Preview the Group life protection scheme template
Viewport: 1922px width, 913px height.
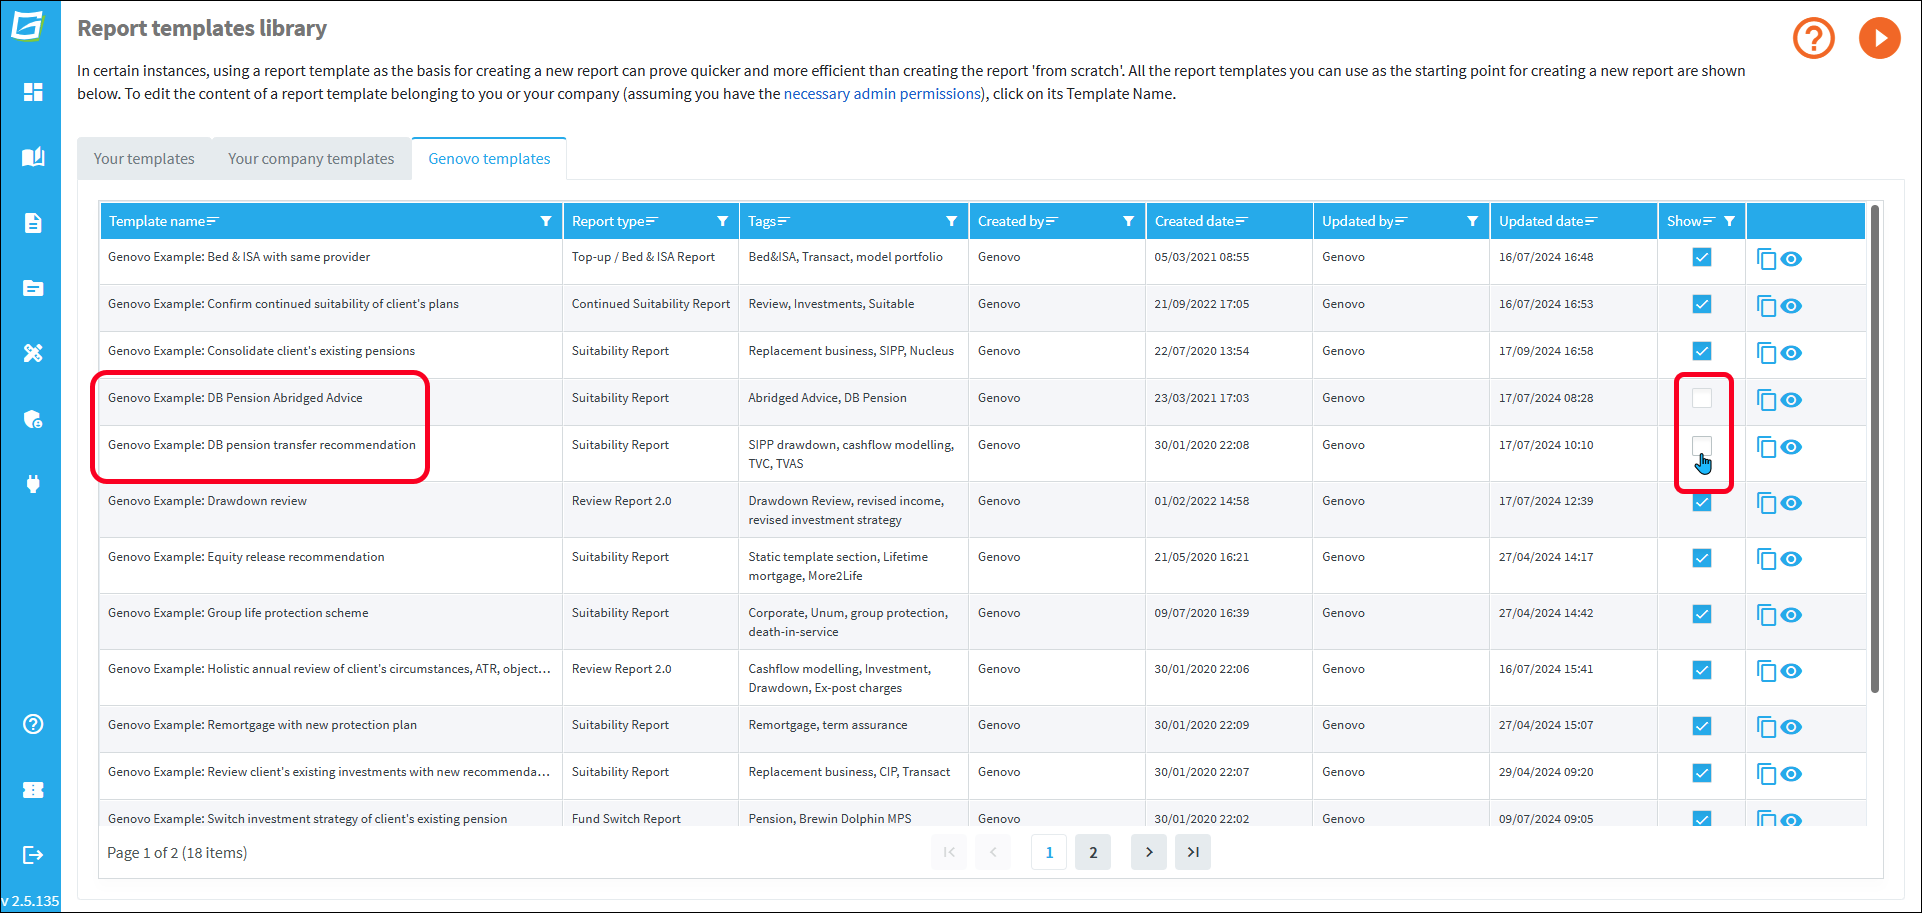[1791, 615]
